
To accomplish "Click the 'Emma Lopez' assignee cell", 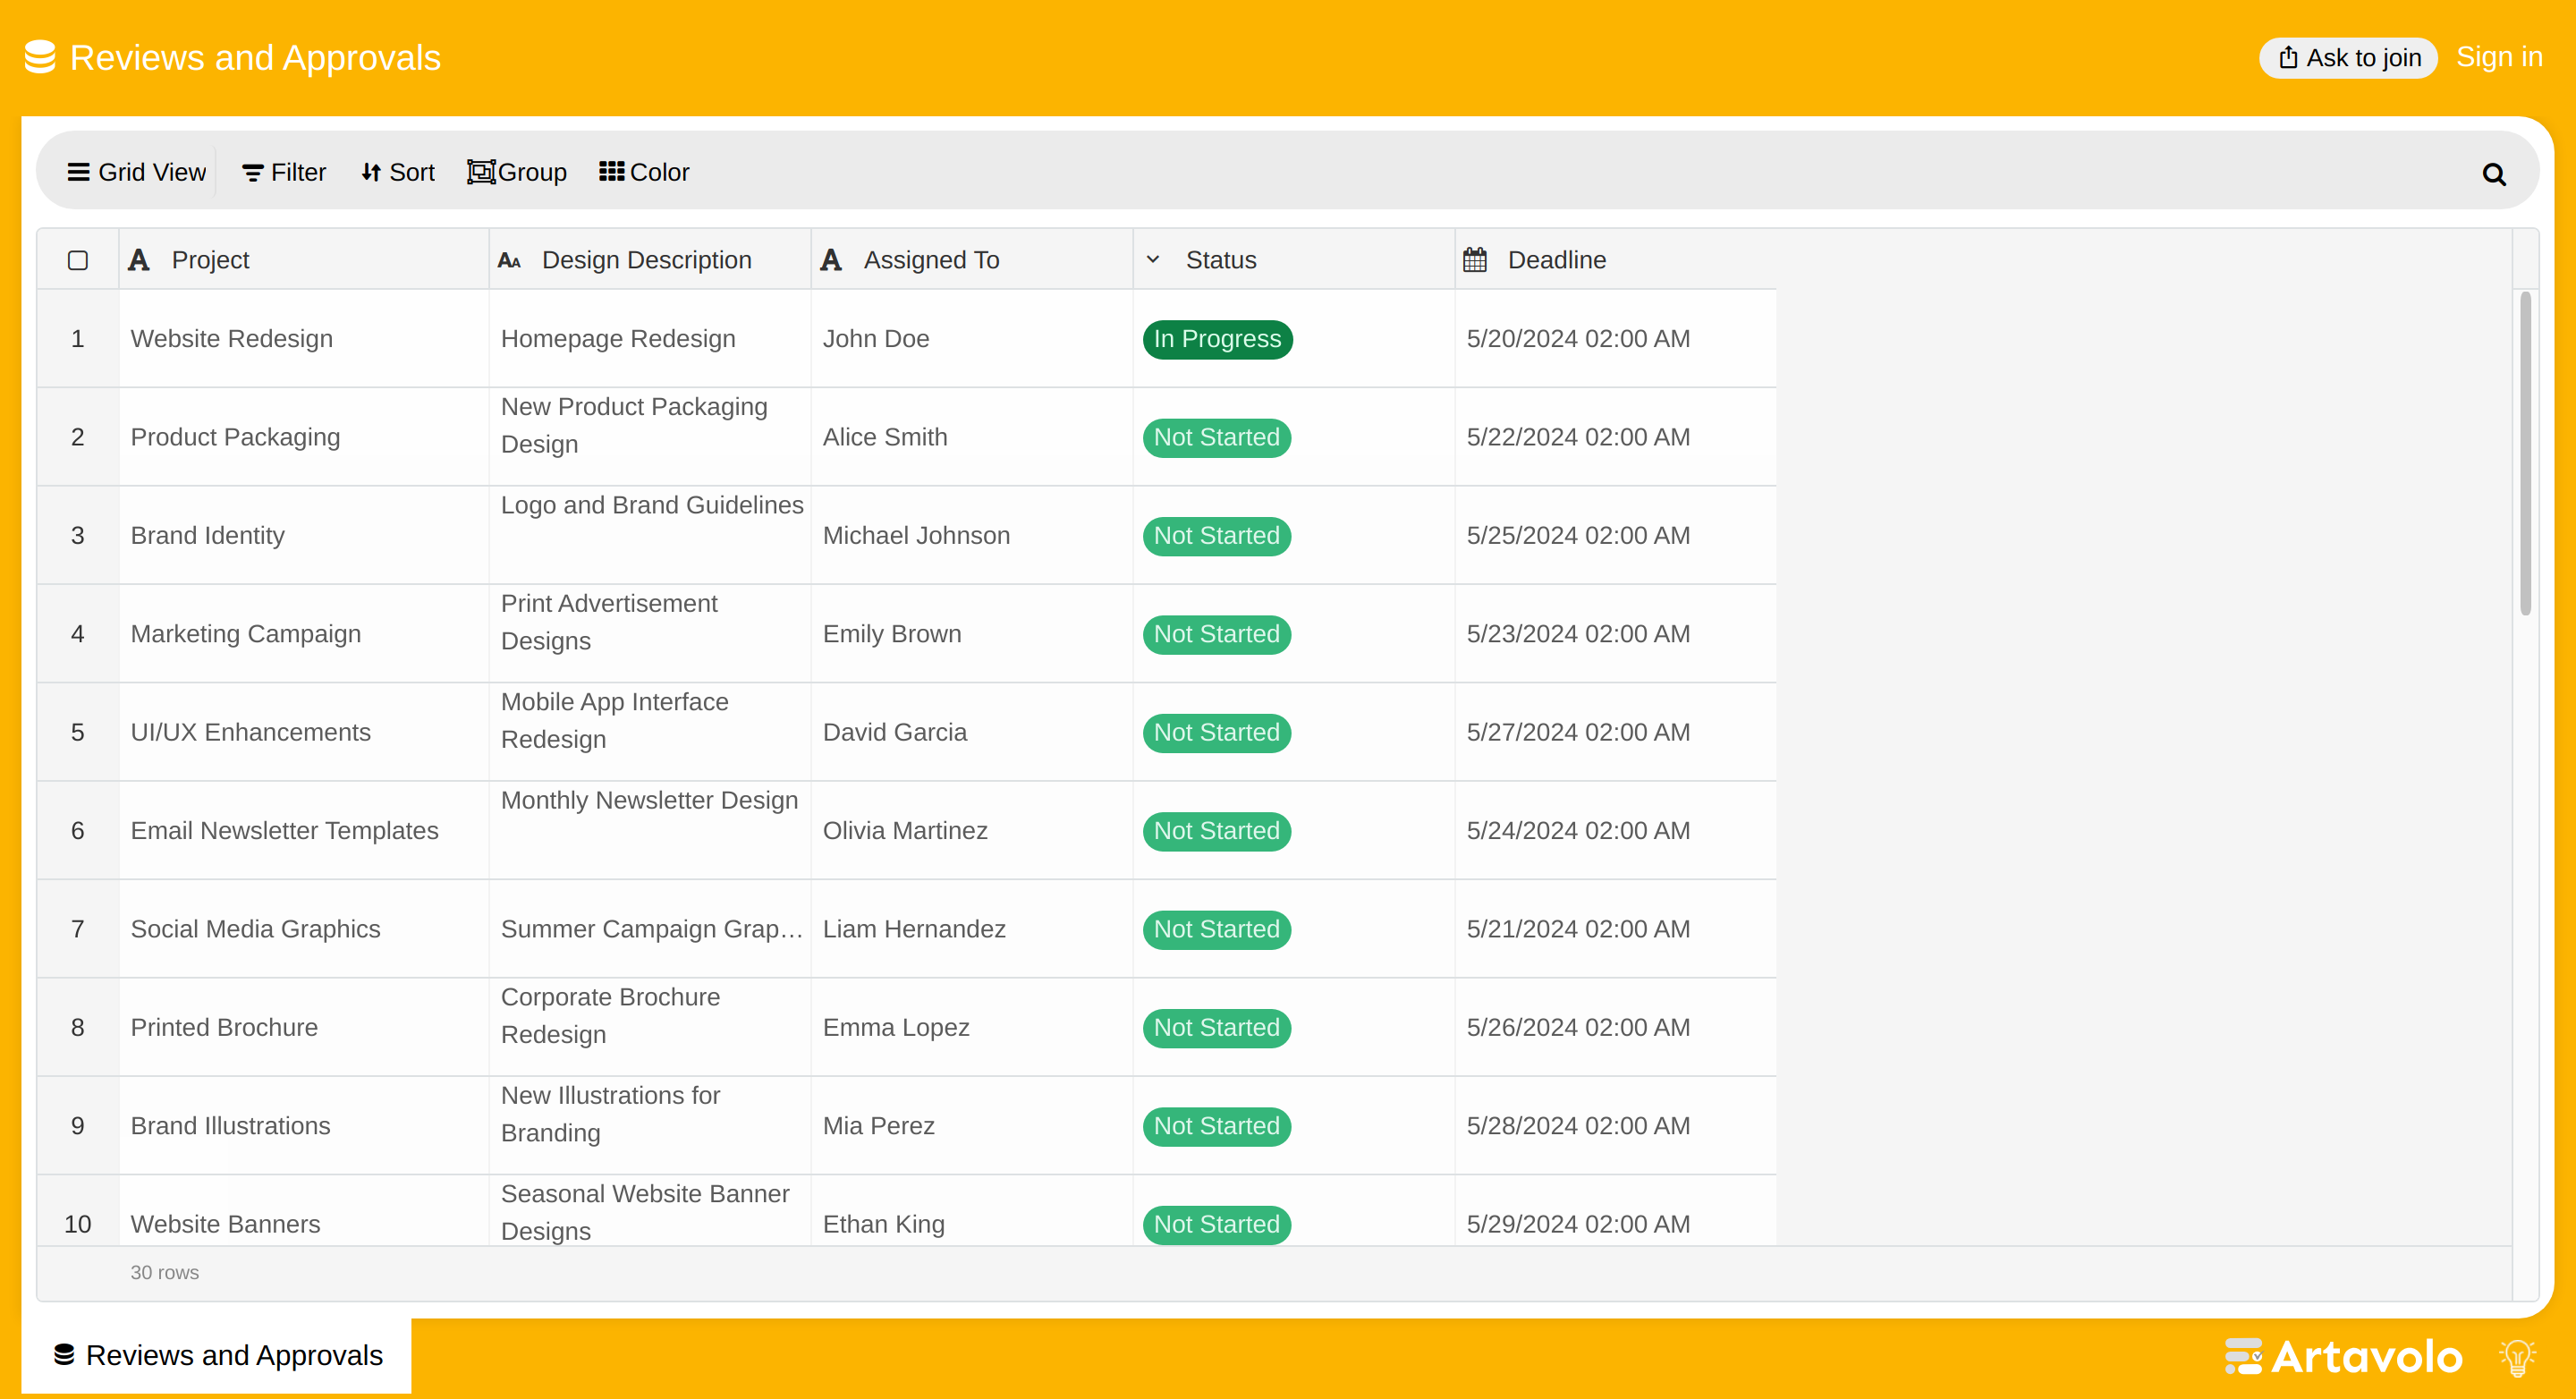I will click(x=972, y=1028).
